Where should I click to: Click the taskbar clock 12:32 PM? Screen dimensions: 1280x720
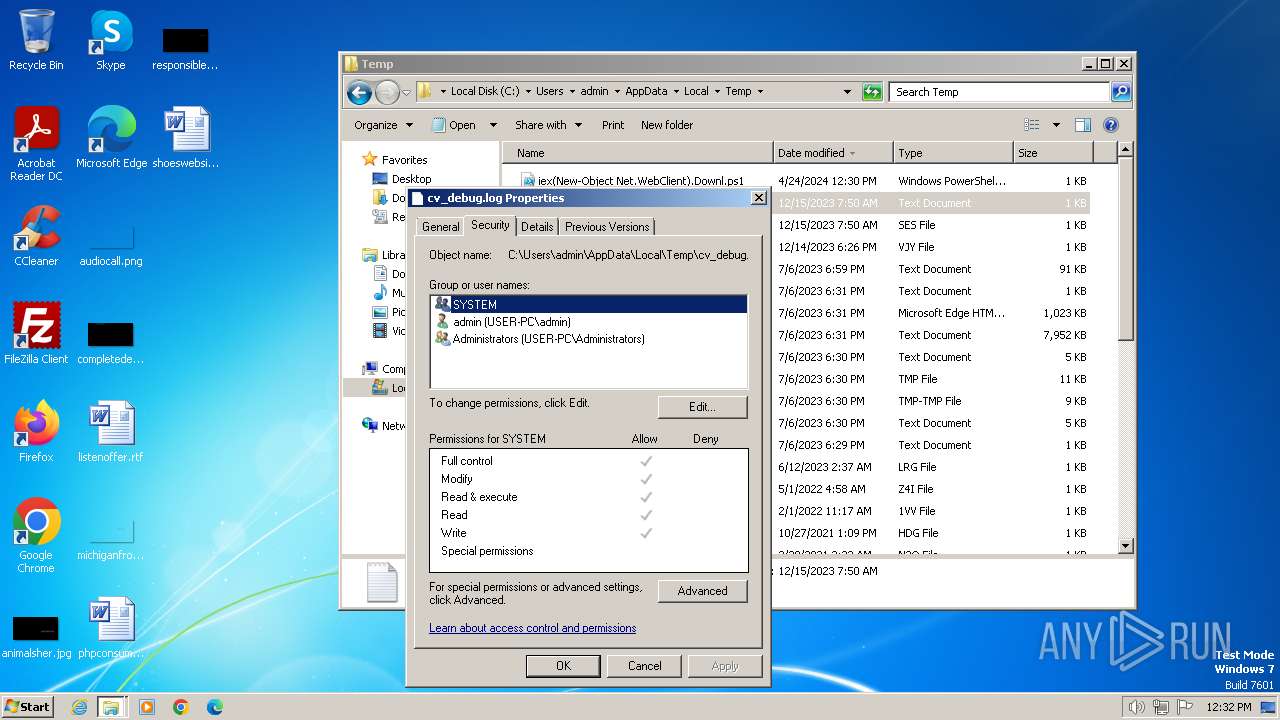click(x=1228, y=707)
